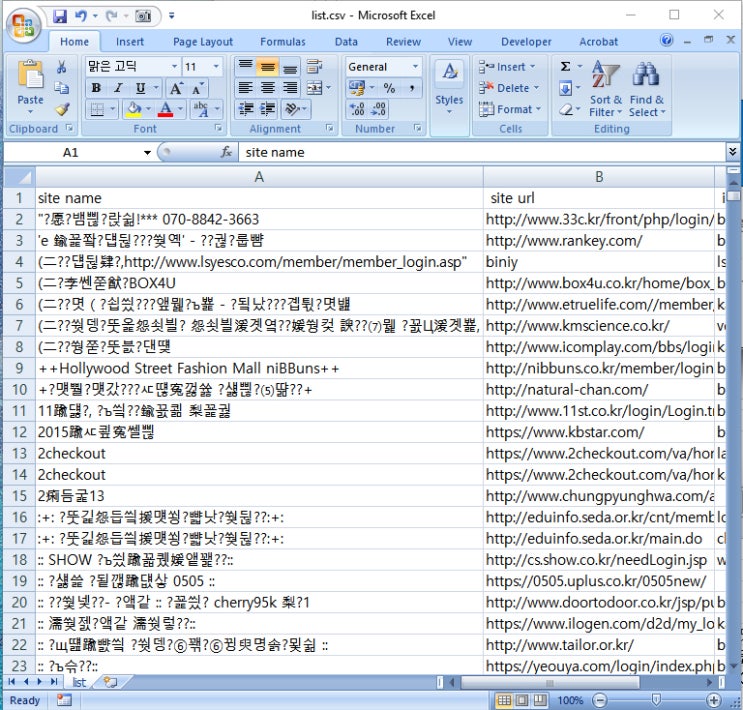Apply top vertical alignment
743x710 pixels.
pyautogui.click(x=245, y=67)
